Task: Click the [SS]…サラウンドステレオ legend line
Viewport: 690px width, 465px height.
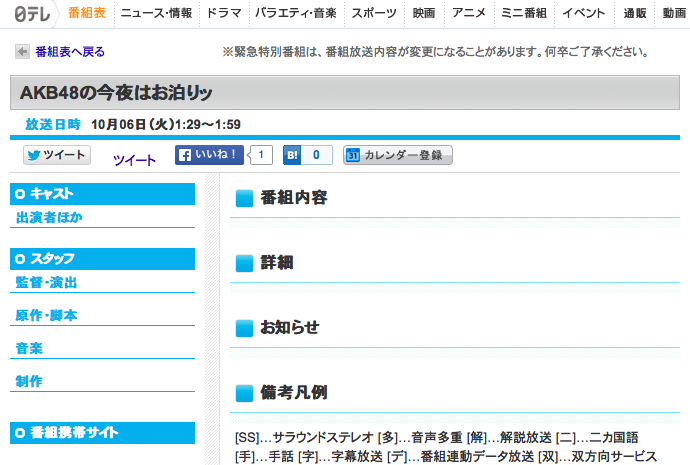Action: [437, 438]
